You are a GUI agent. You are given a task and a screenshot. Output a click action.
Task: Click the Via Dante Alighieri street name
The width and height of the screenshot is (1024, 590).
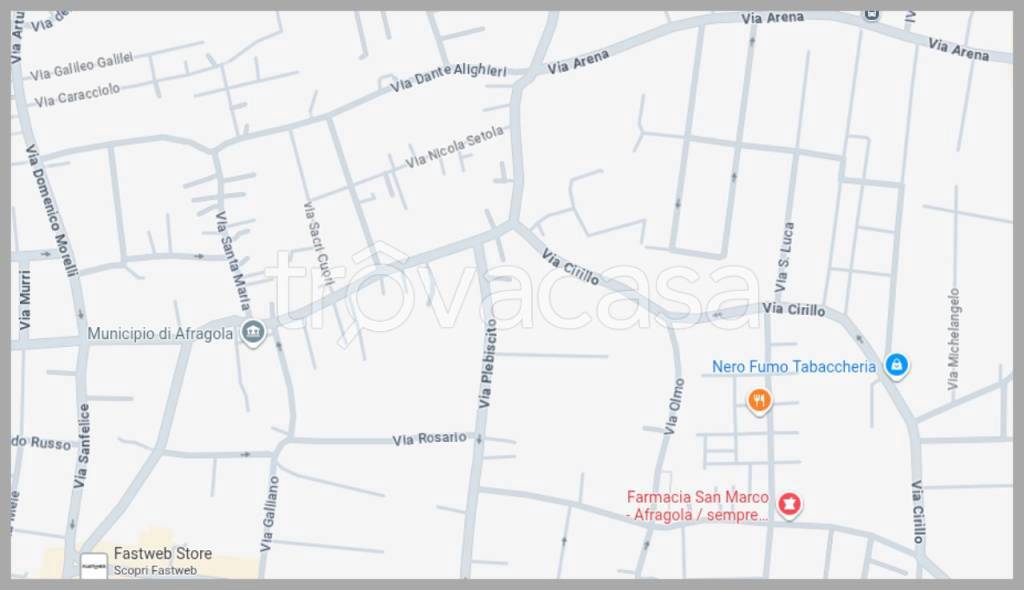(x=448, y=76)
